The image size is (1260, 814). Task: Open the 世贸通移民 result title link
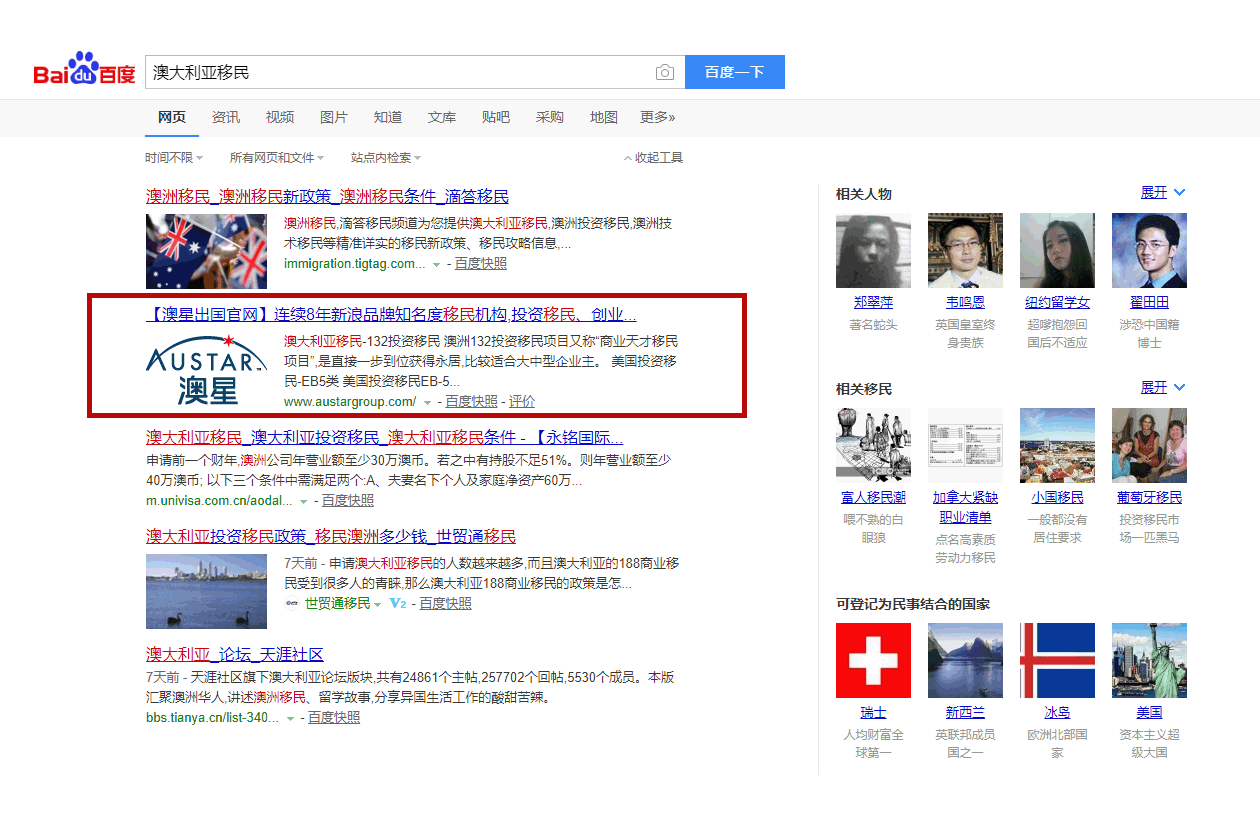click(x=331, y=536)
